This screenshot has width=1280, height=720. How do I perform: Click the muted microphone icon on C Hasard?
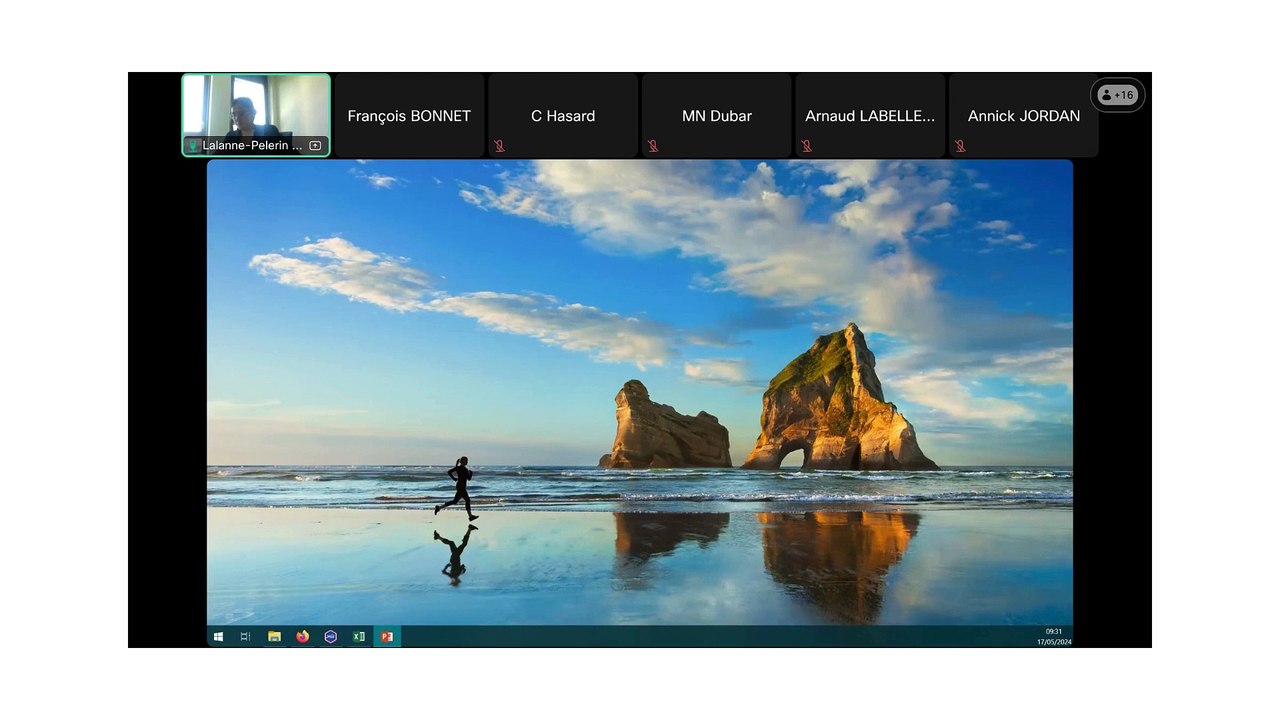point(499,146)
